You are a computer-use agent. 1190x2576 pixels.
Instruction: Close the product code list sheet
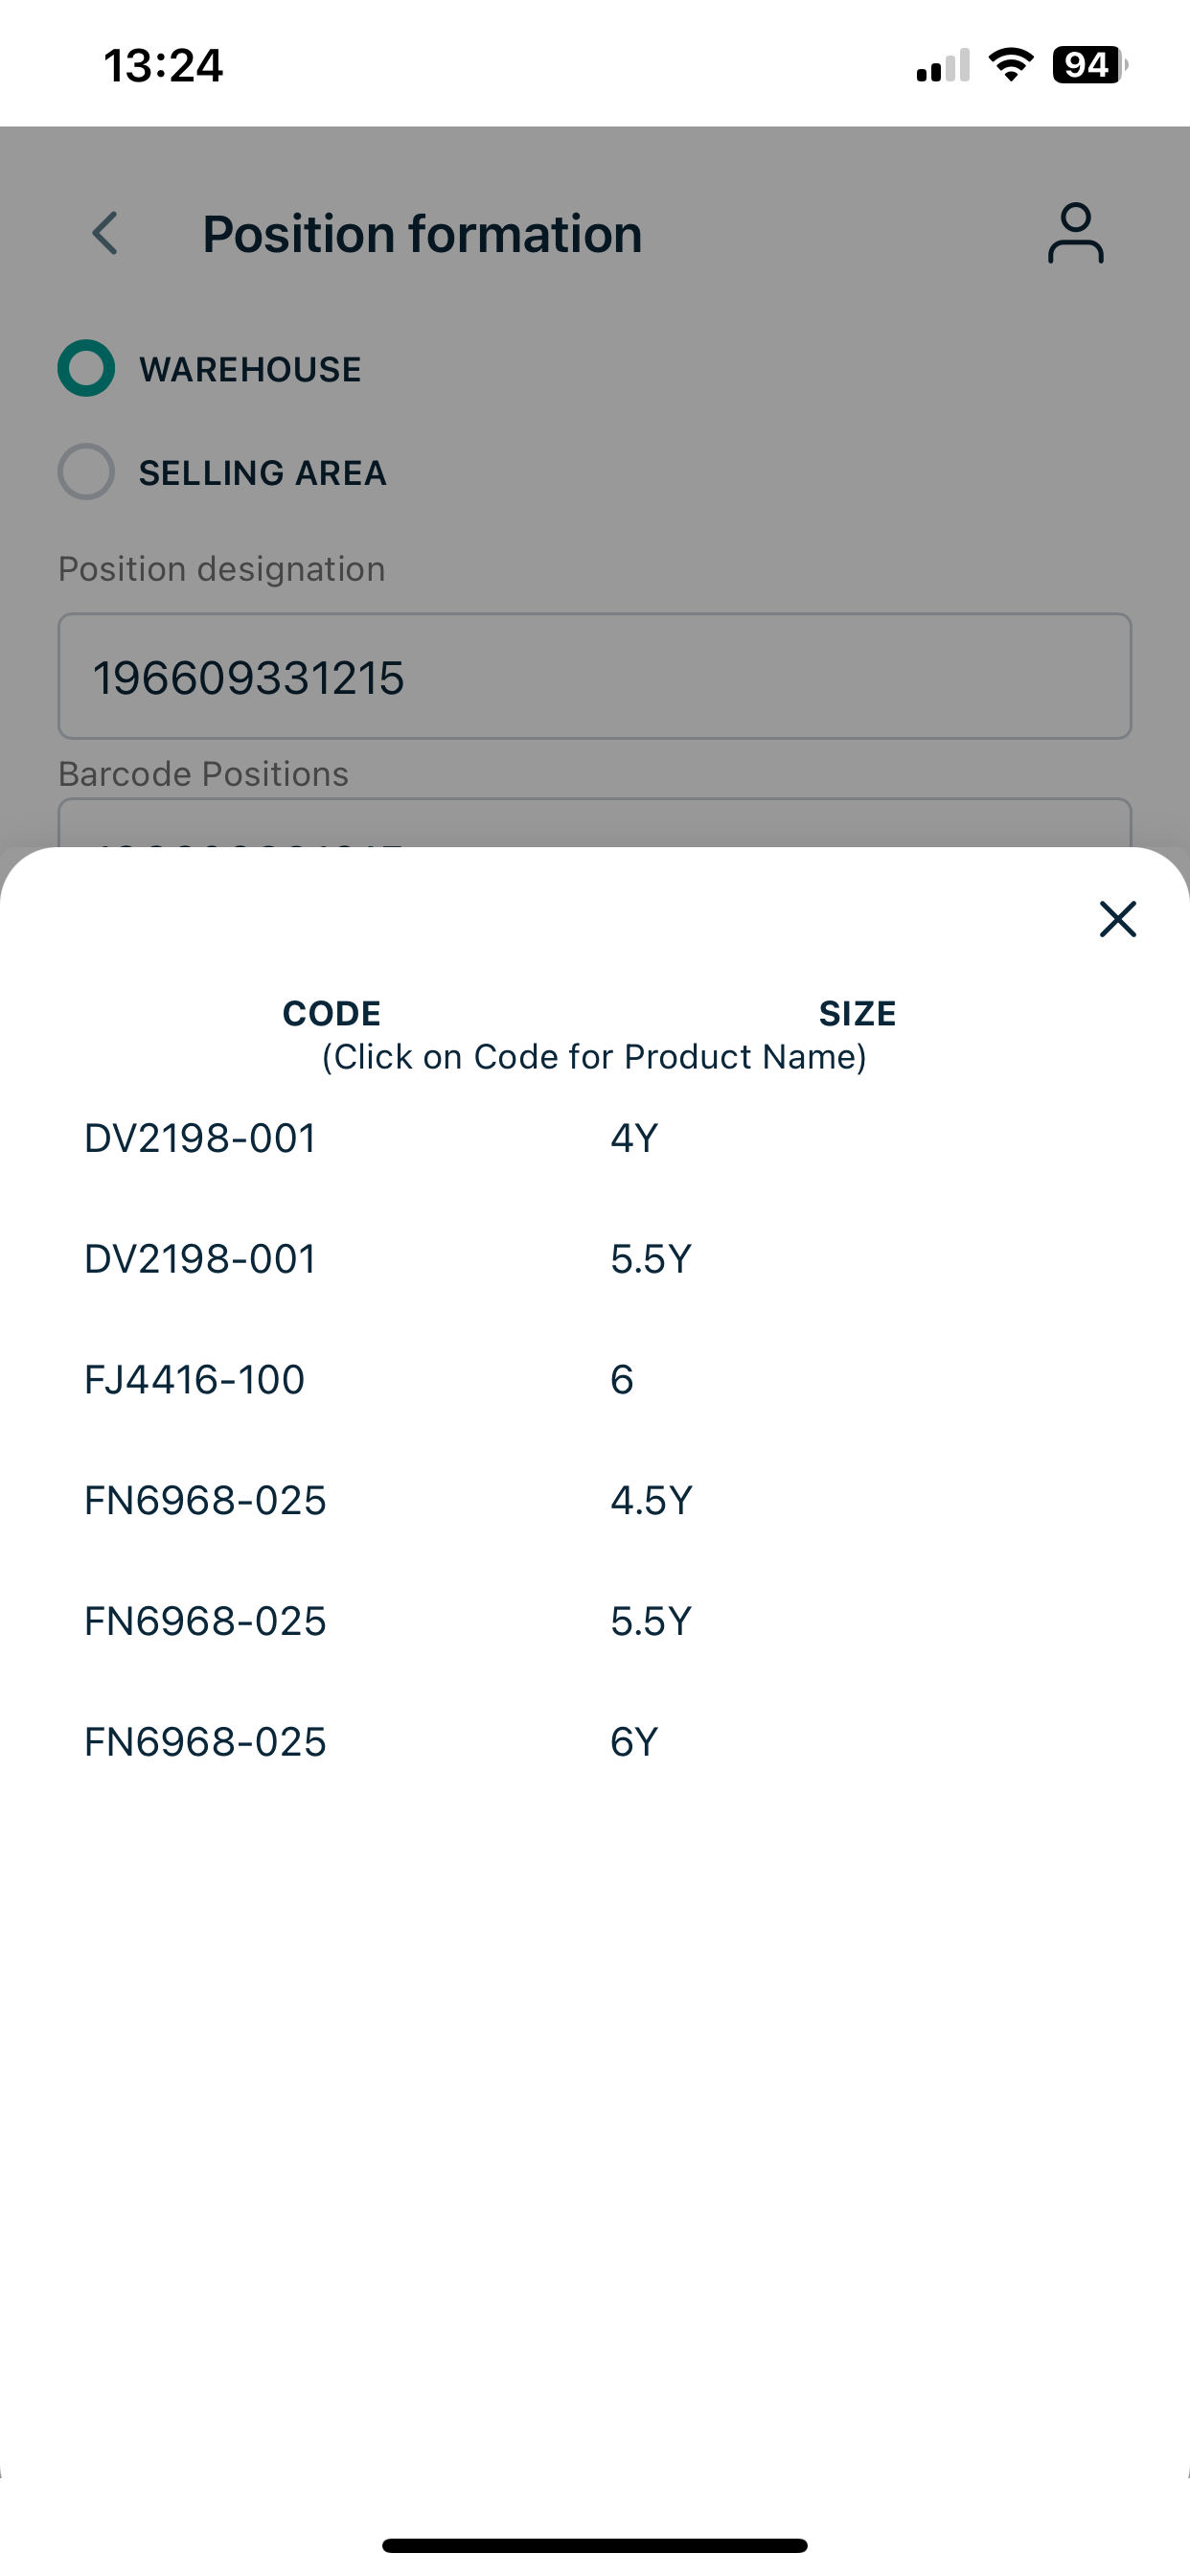[x=1117, y=919]
